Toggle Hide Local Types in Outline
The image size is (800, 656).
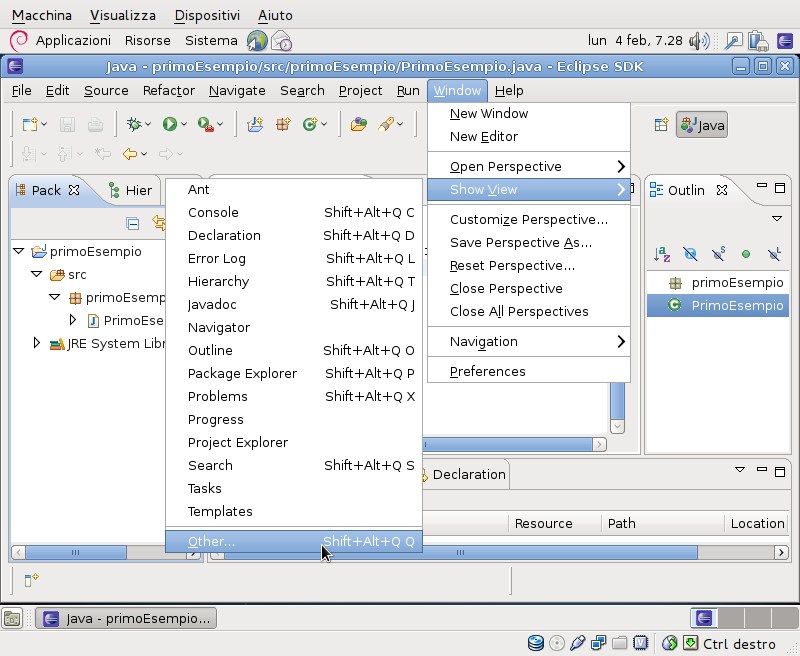774,254
